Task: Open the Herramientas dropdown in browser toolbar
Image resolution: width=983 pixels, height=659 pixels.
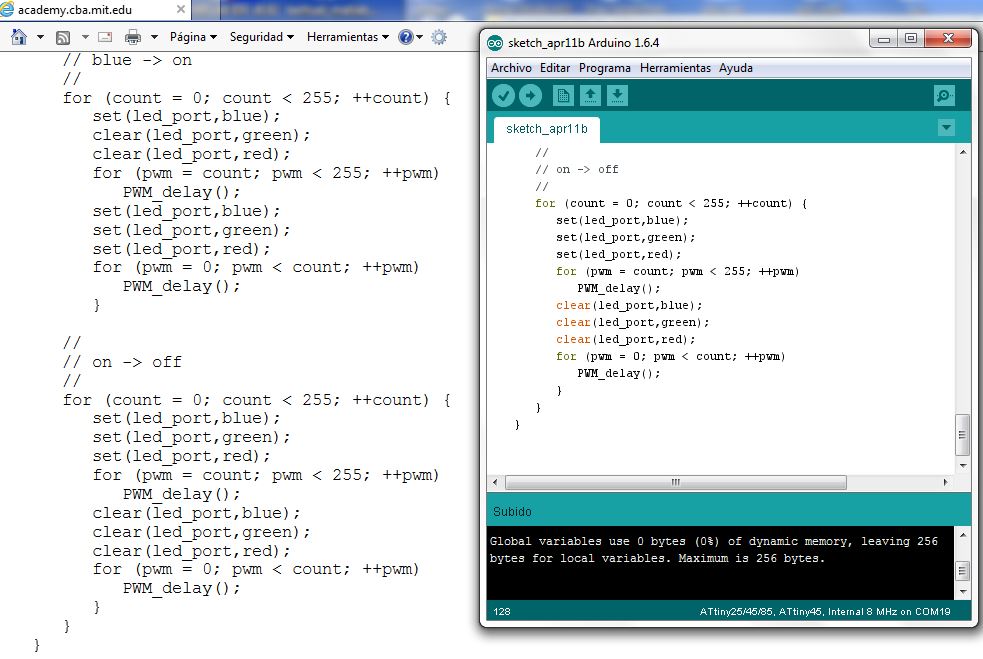Action: [347, 37]
